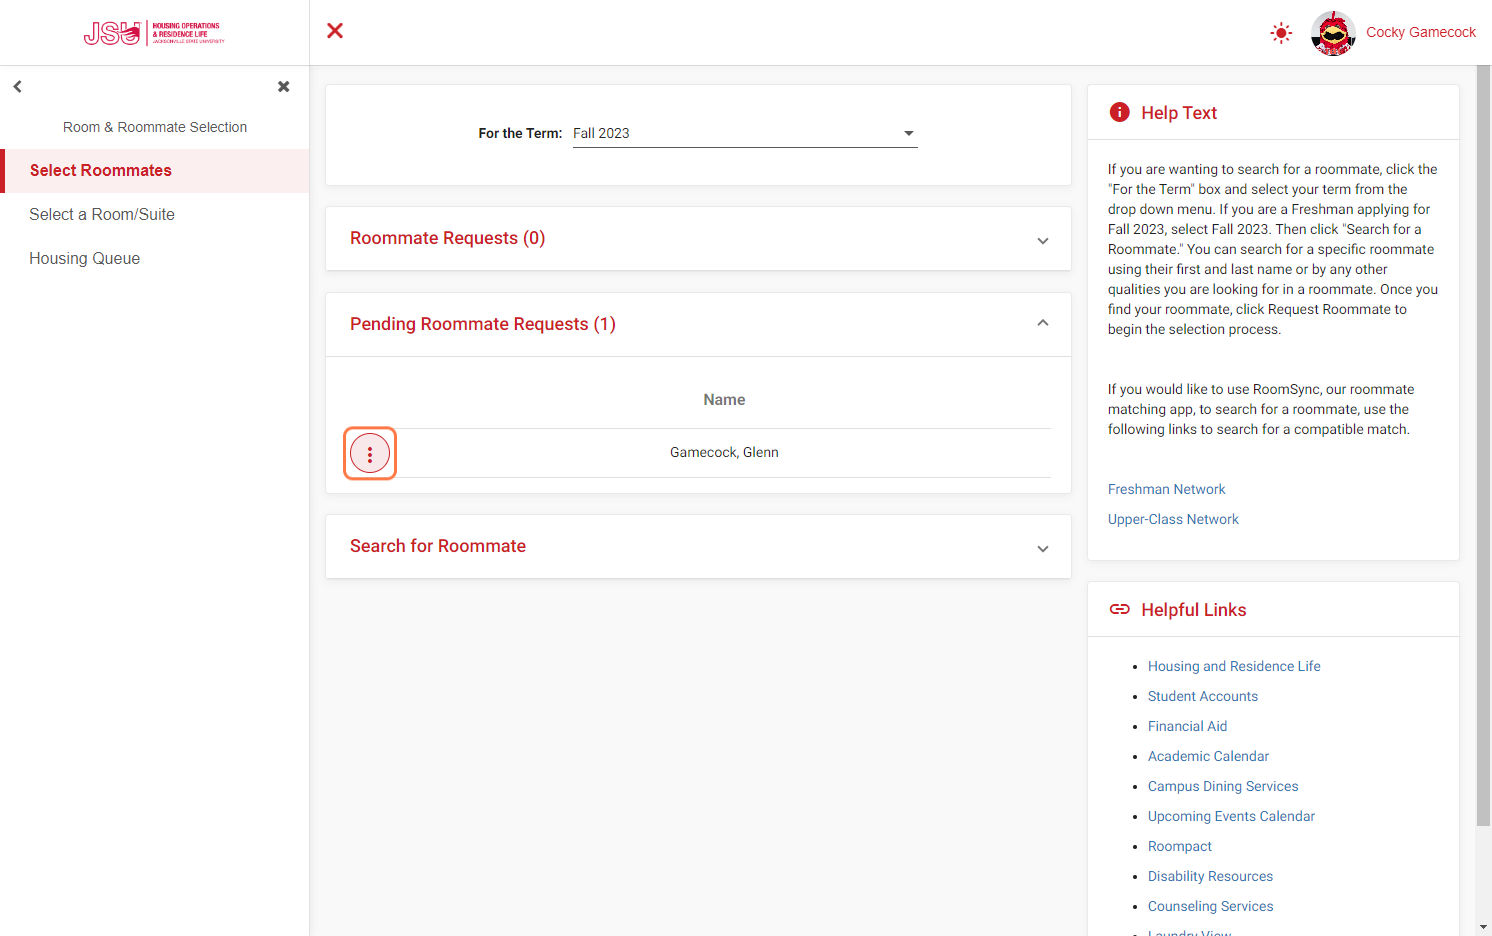This screenshot has height=936, width=1492.
Task: Open the Roompact link
Action: 1180,847
